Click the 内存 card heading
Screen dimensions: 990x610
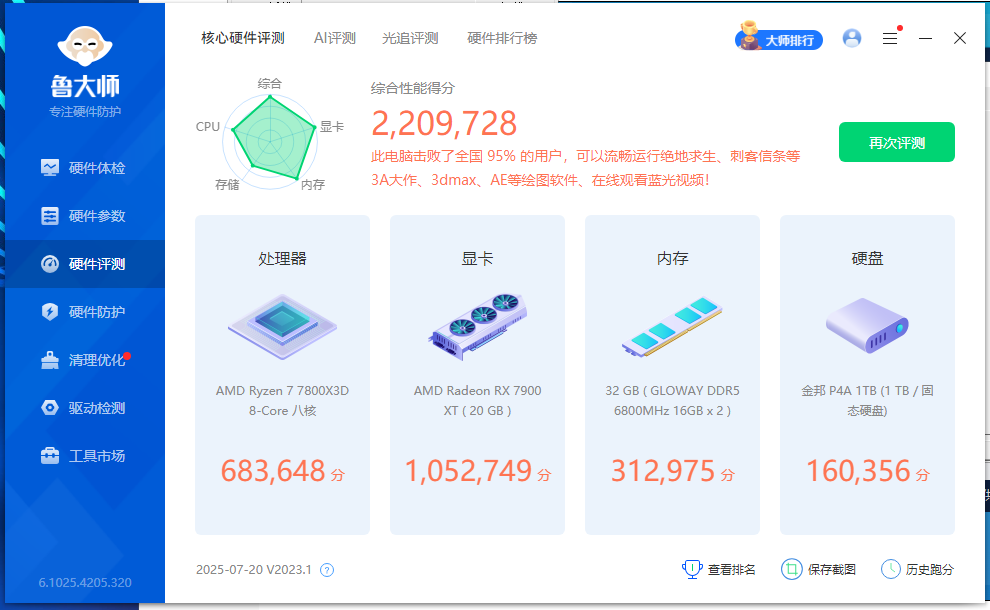672,258
